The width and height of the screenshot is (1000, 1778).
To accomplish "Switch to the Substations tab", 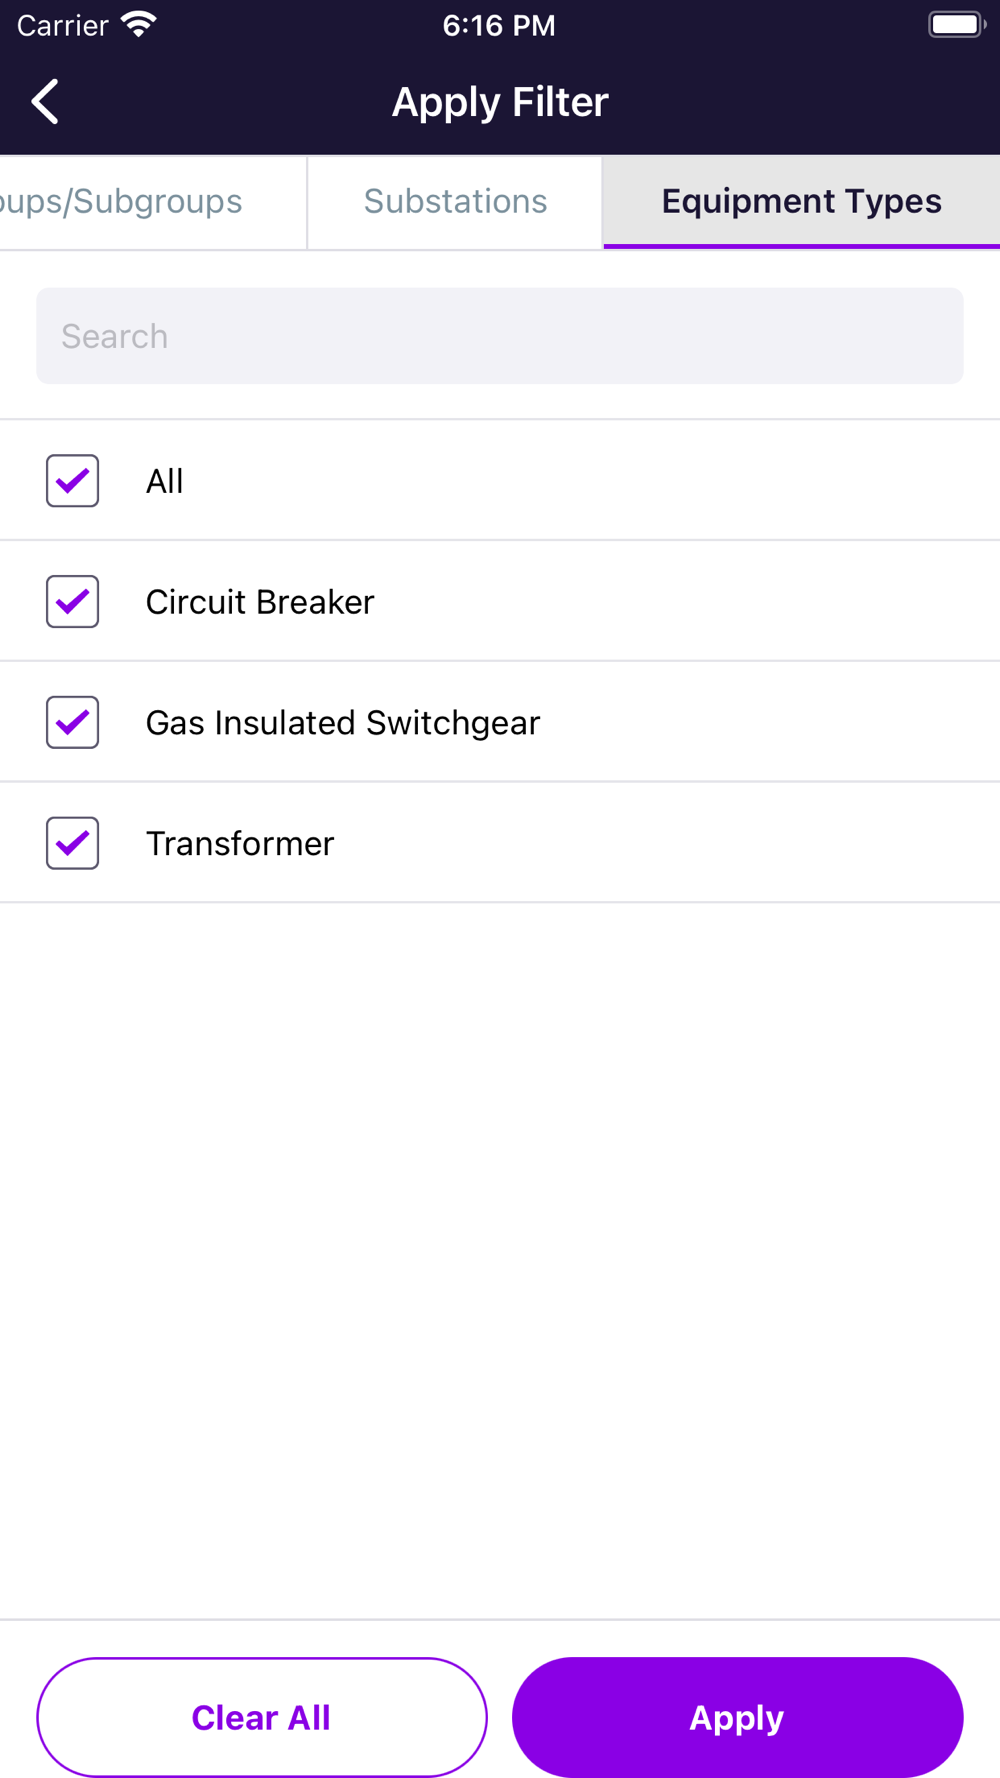I will 455,201.
